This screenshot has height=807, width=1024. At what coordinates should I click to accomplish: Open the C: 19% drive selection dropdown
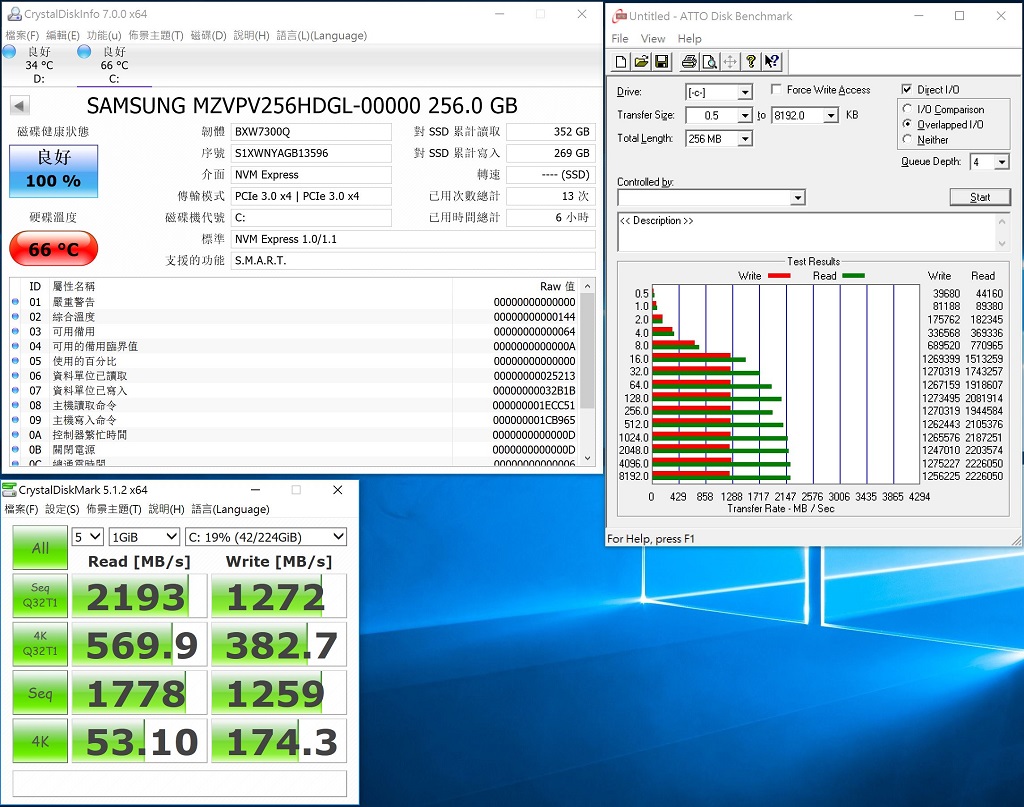tap(266, 537)
